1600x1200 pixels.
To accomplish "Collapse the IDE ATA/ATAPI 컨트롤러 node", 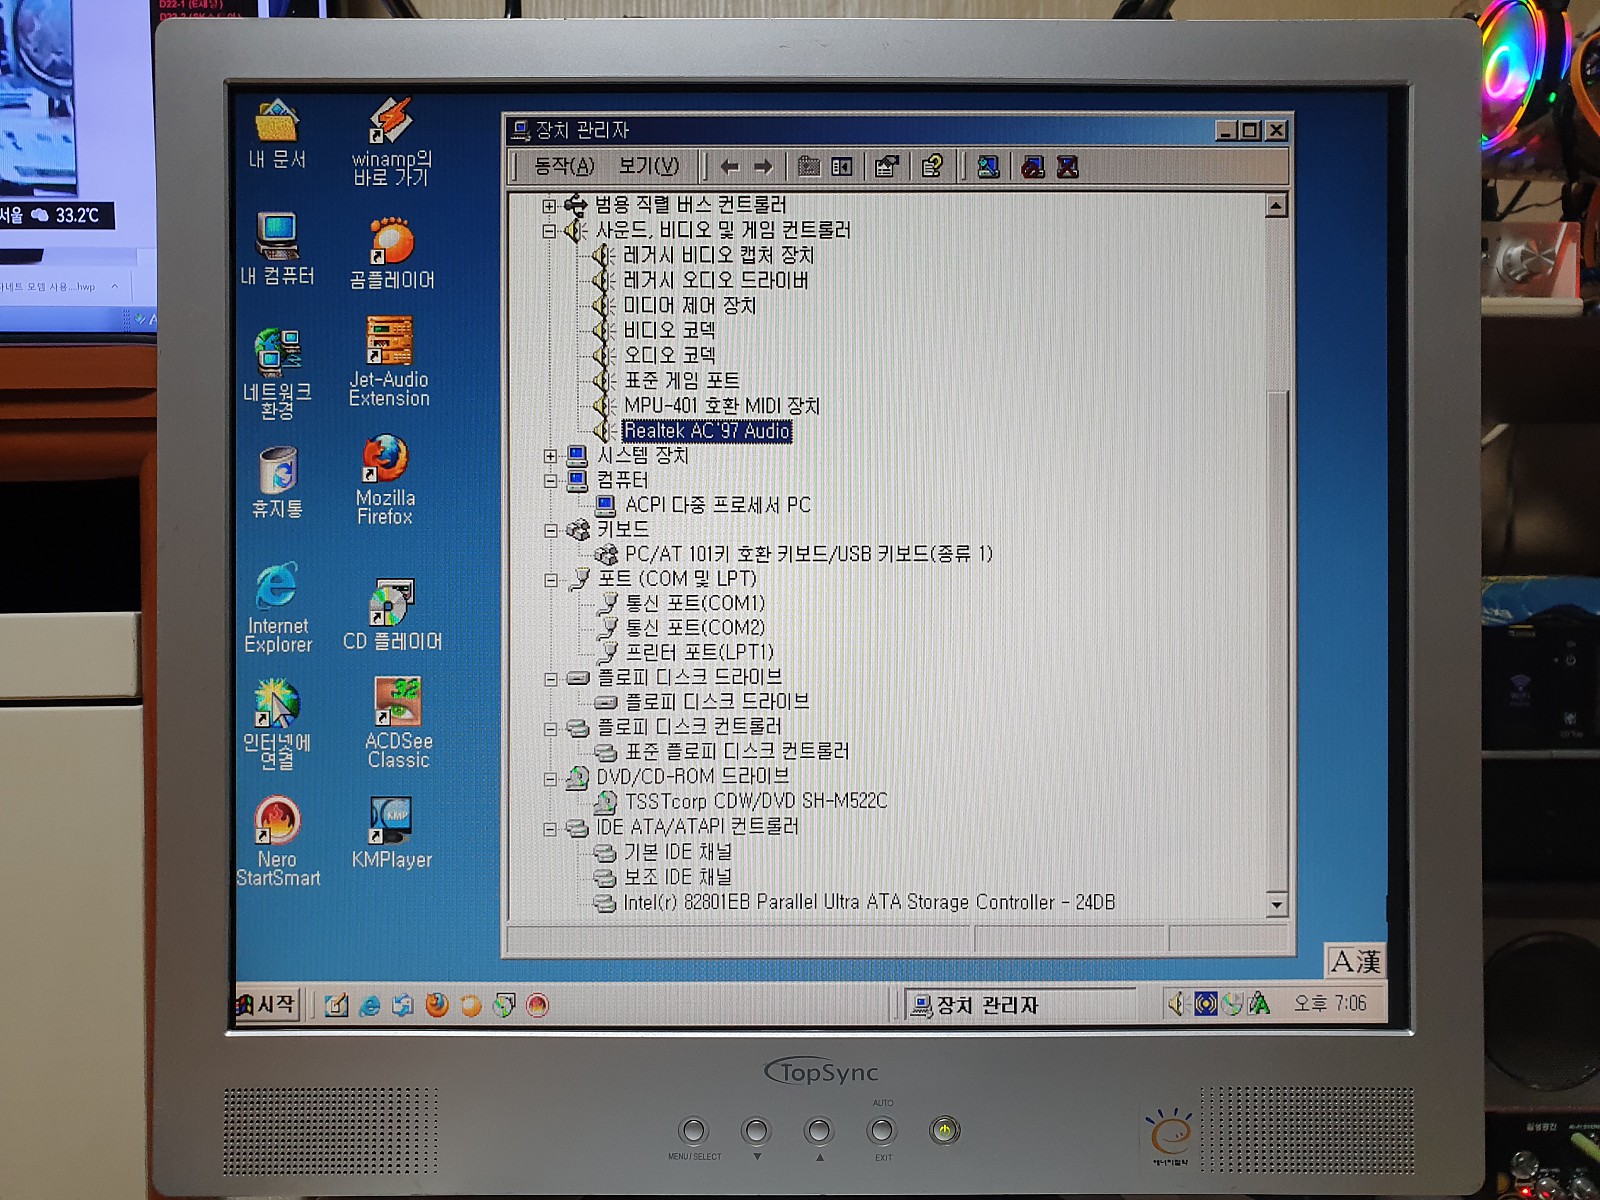I will point(550,828).
